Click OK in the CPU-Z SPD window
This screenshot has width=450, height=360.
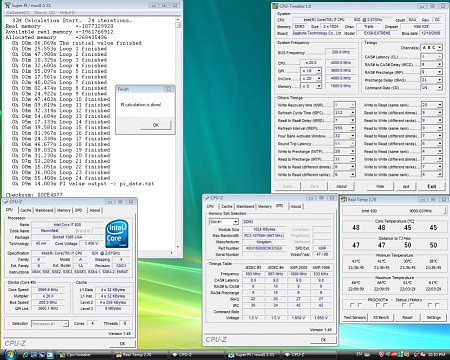(323, 340)
